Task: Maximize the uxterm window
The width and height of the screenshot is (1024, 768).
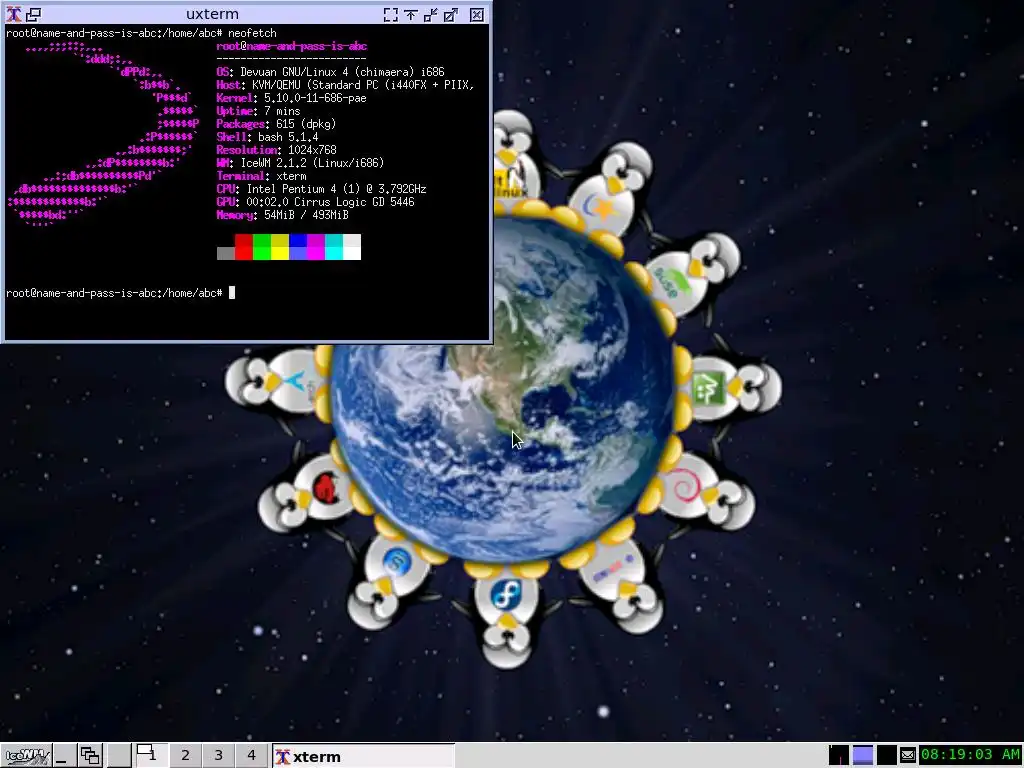Action: click(x=451, y=14)
